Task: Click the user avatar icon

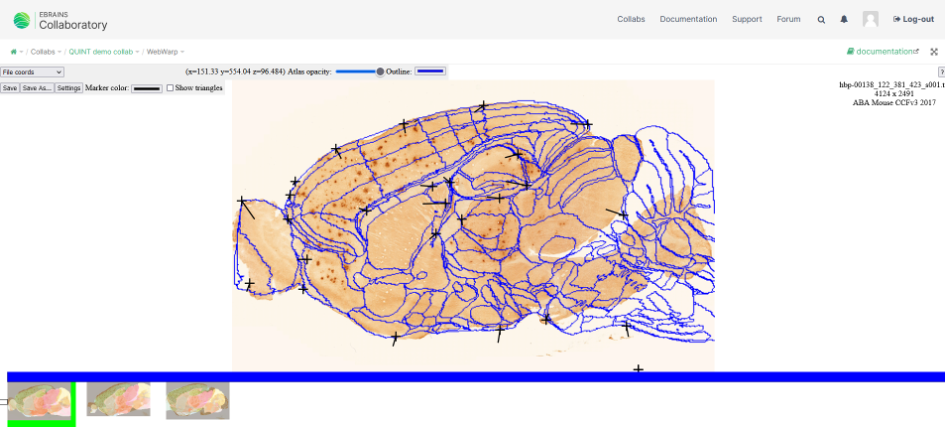Action: [870, 19]
